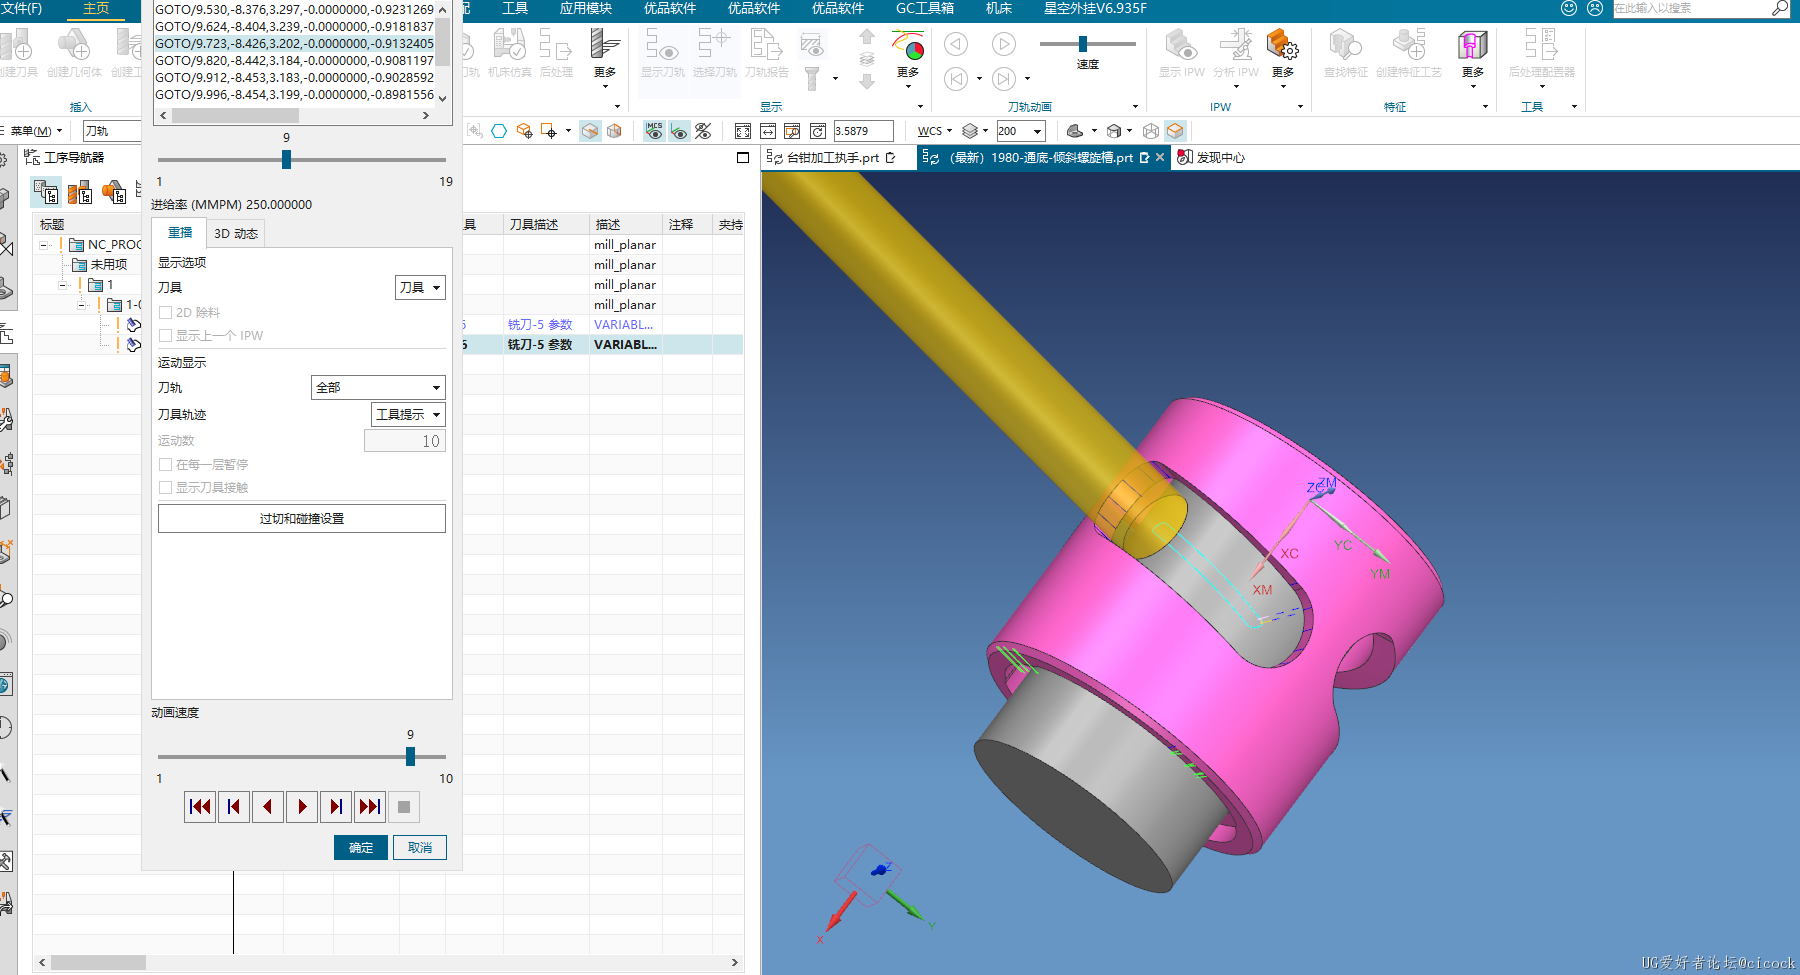Rewind replay to the start

[x=200, y=807]
